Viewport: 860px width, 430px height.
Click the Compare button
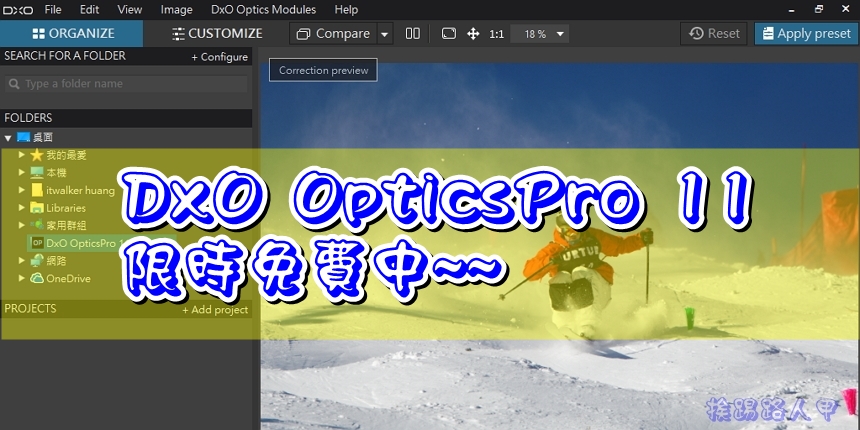click(x=333, y=34)
